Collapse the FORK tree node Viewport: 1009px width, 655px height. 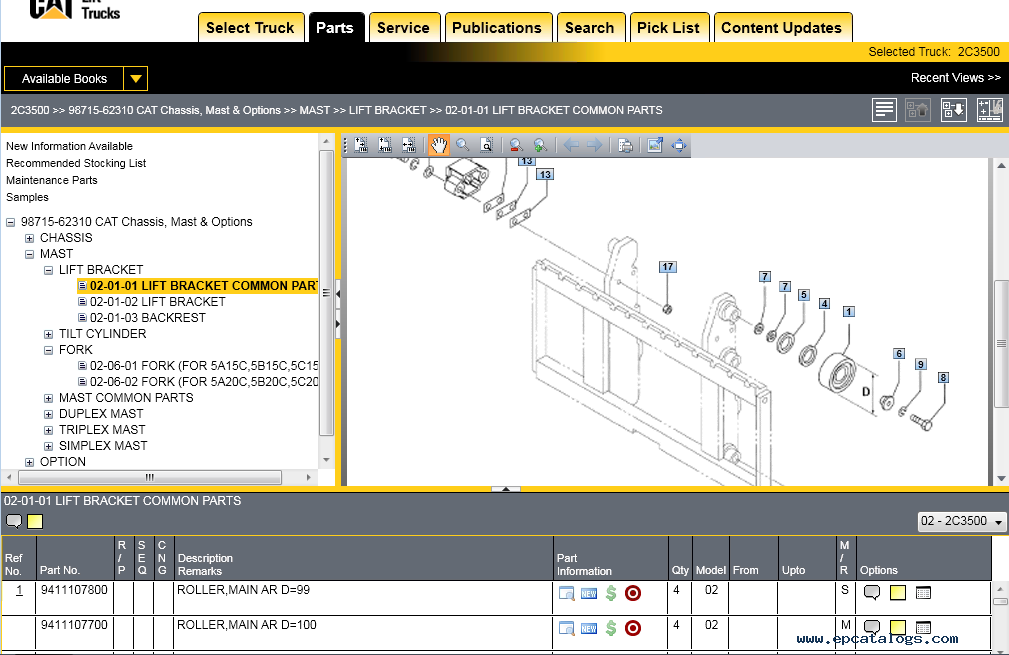[x=48, y=350]
